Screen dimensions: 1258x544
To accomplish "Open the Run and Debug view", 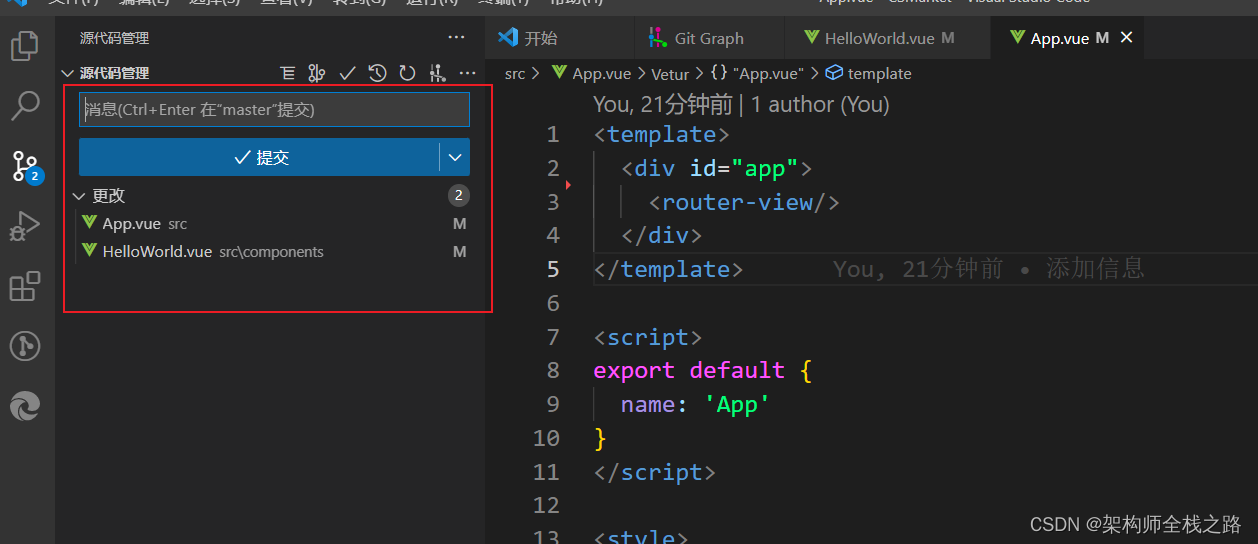I will coord(24,226).
